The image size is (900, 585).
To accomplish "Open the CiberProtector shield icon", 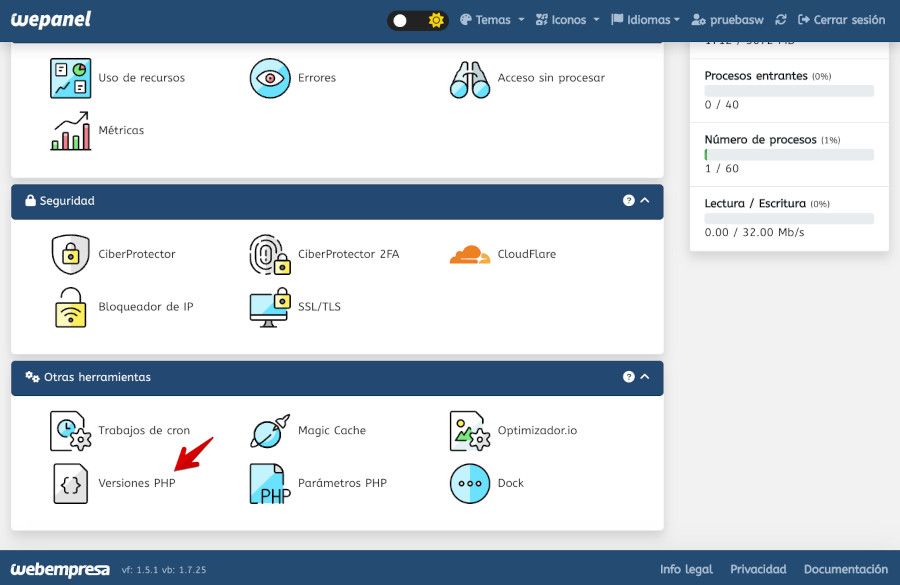I will (x=70, y=254).
